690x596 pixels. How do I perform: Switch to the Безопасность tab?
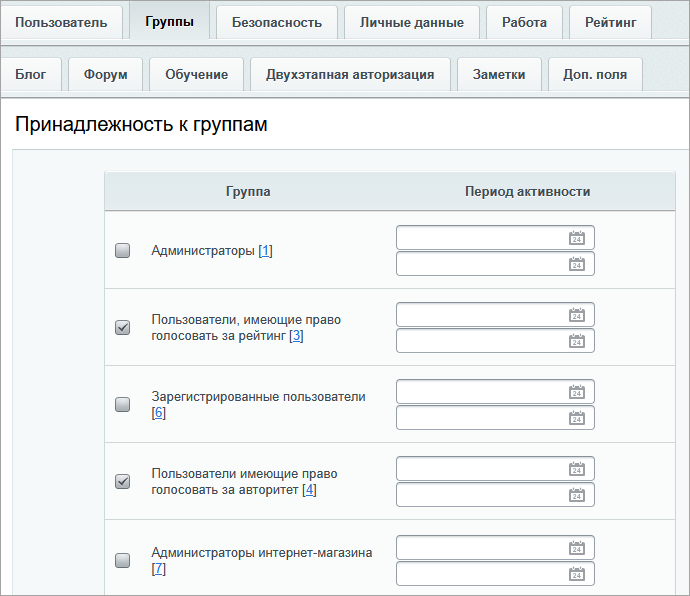point(276,22)
